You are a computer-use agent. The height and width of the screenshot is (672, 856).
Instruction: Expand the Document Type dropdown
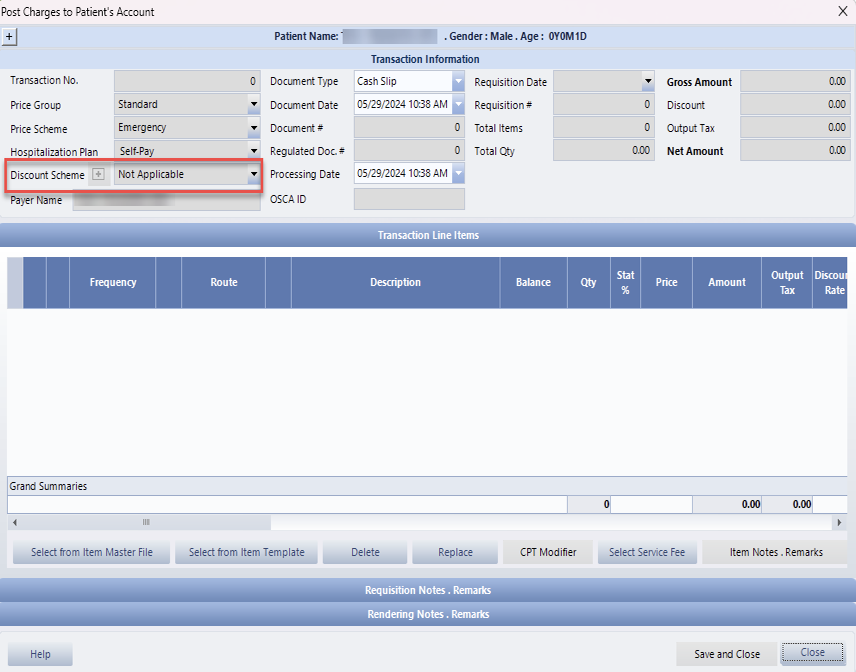pos(458,82)
